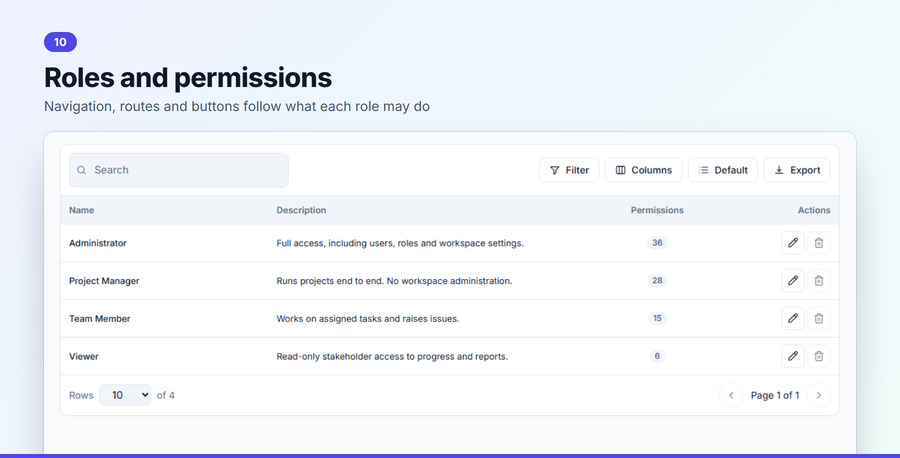Focus the Search input field
The height and width of the screenshot is (458, 900).
point(179,170)
